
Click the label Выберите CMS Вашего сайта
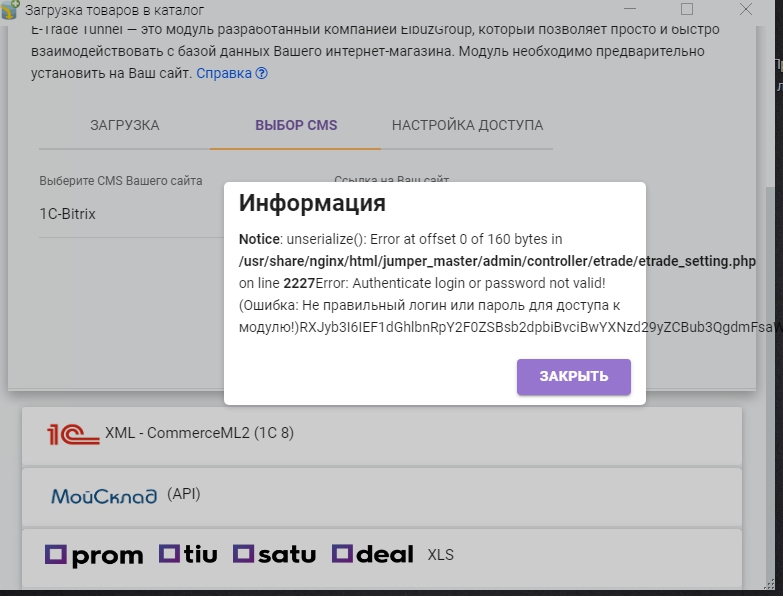point(121,181)
